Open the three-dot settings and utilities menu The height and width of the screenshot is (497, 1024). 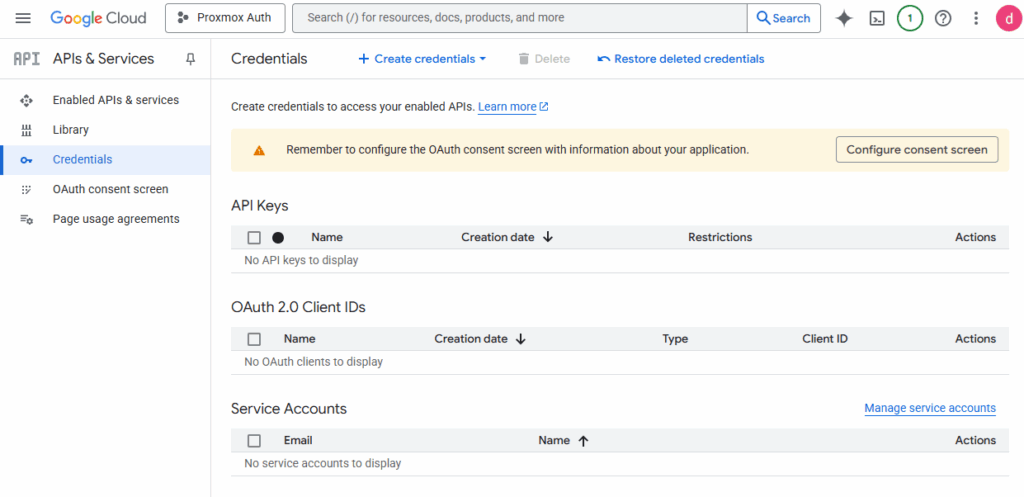coord(976,18)
